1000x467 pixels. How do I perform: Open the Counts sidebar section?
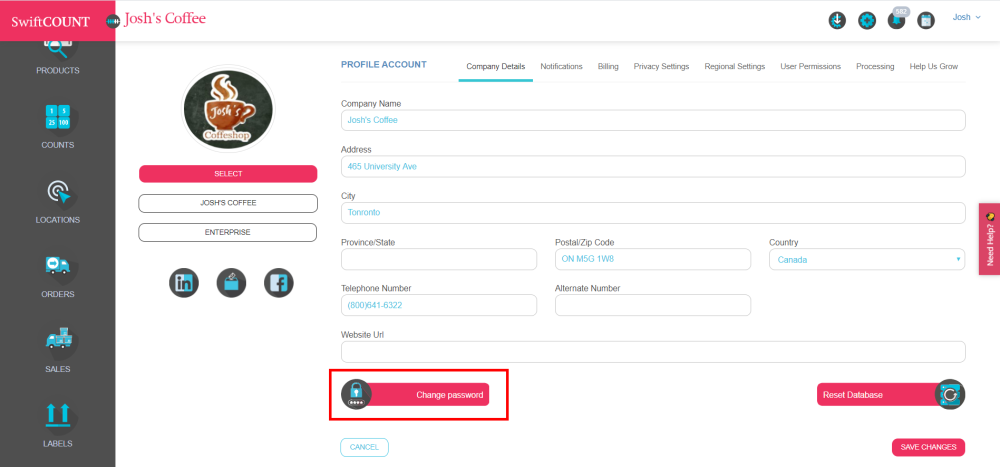point(57,127)
